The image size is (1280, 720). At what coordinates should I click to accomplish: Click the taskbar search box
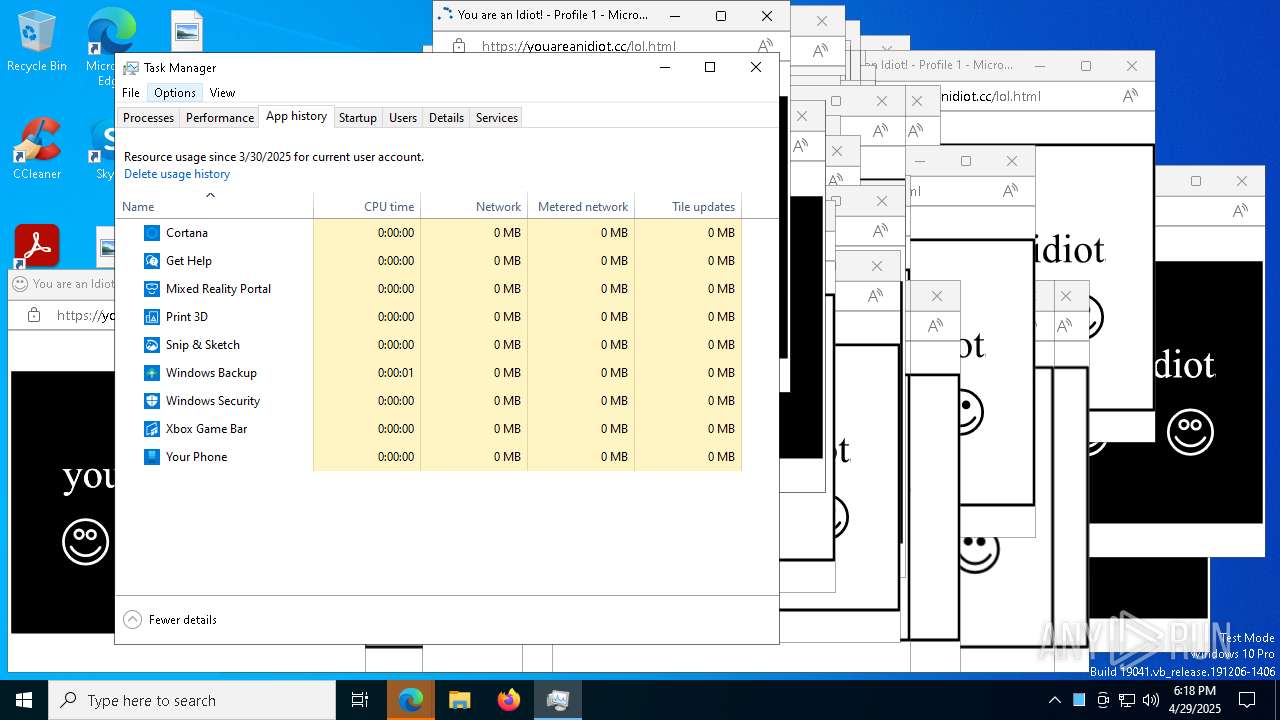pyautogui.click(x=192, y=700)
